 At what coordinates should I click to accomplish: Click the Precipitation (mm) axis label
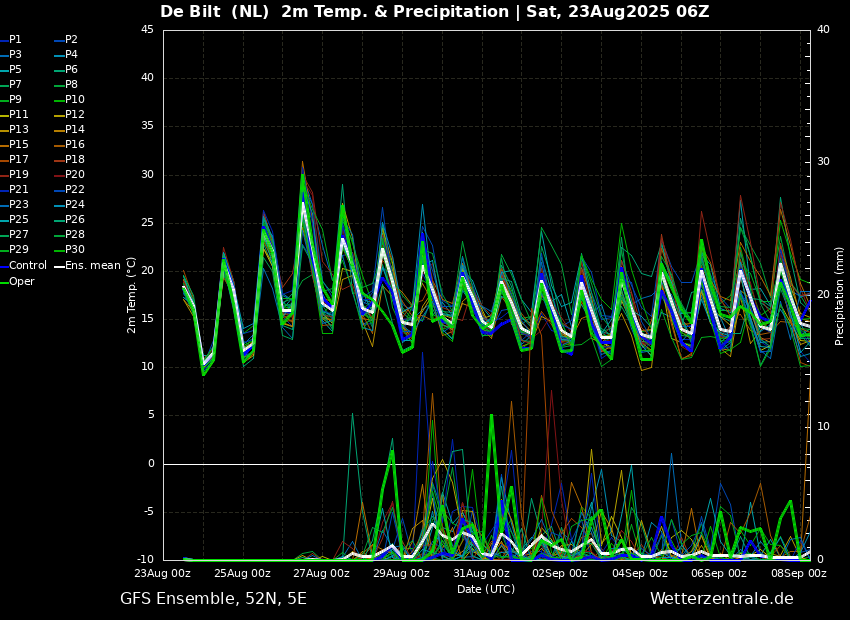click(x=840, y=296)
